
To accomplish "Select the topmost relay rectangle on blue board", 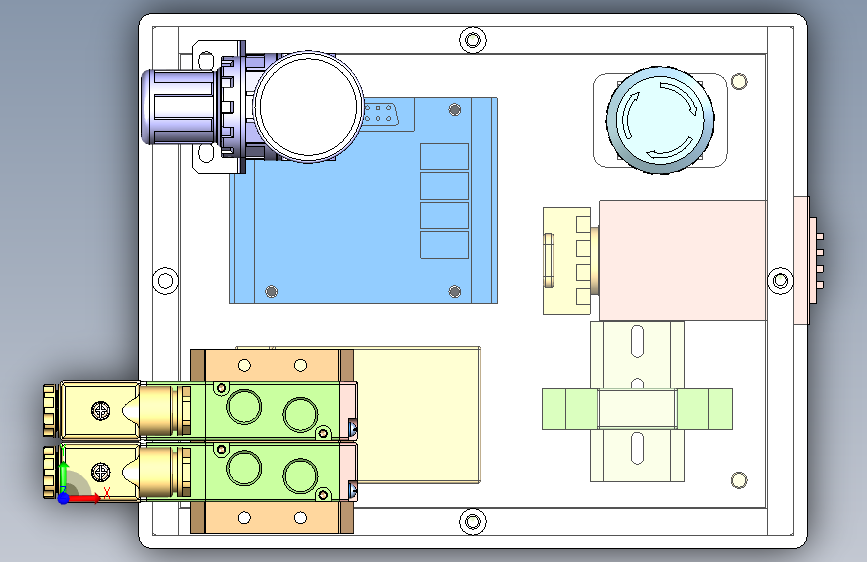I will pyautogui.click(x=445, y=157).
